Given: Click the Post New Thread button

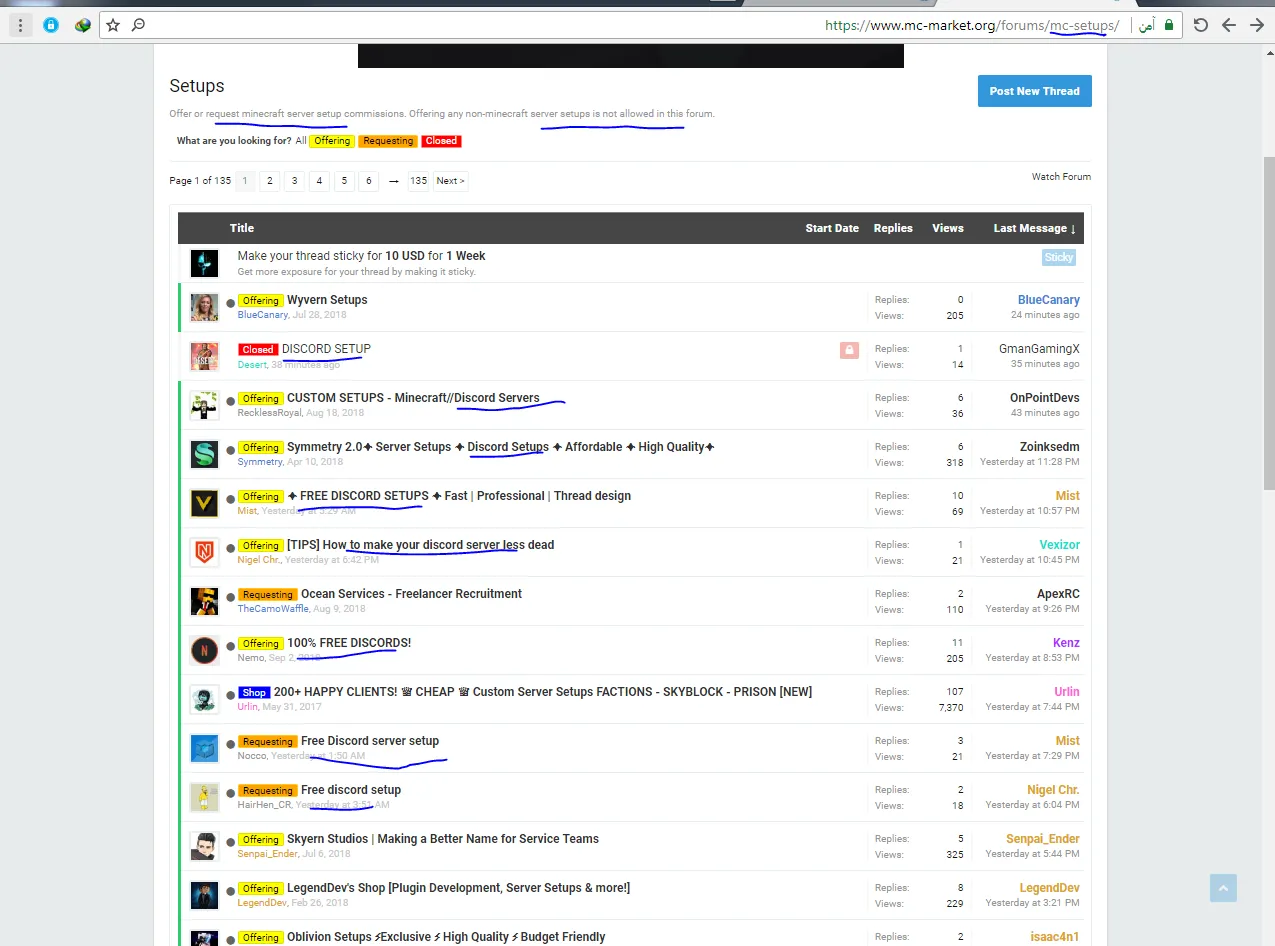Looking at the screenshot, I should 1034,91.
